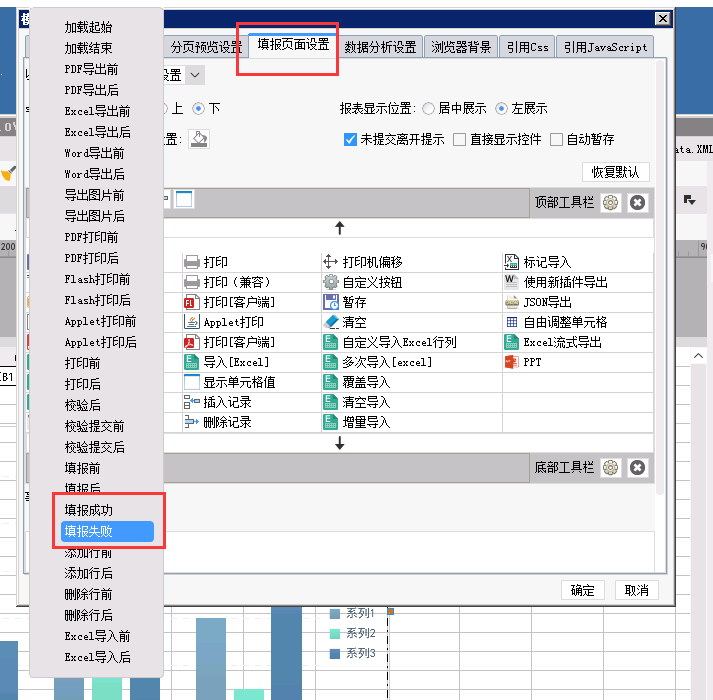The height and width of the screenshot is (700, 713).
Task: Select 使用新插件导出 Word icon
Action: (x=512, y=282)
